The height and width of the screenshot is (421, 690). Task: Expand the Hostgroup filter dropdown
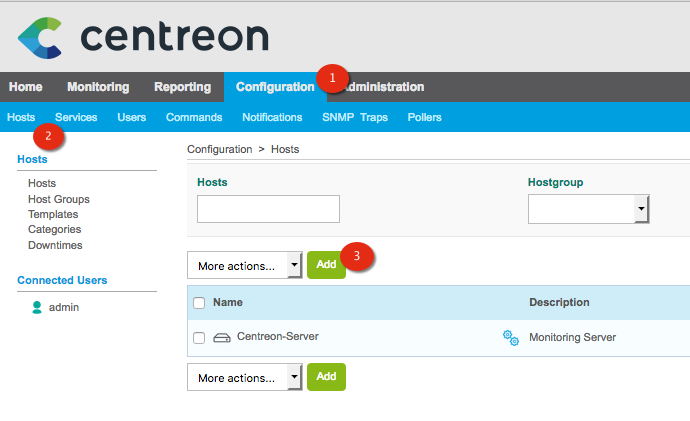click(x=588, y=209)
